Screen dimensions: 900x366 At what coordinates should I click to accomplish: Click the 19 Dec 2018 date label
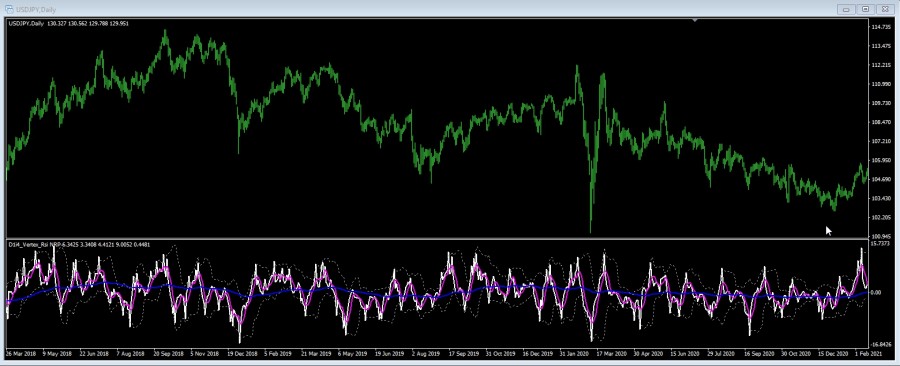point(242,354)
